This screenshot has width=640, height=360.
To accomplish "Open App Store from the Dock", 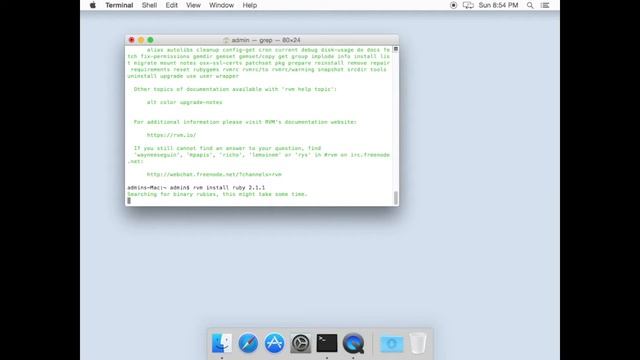I will tap(274, 343).
